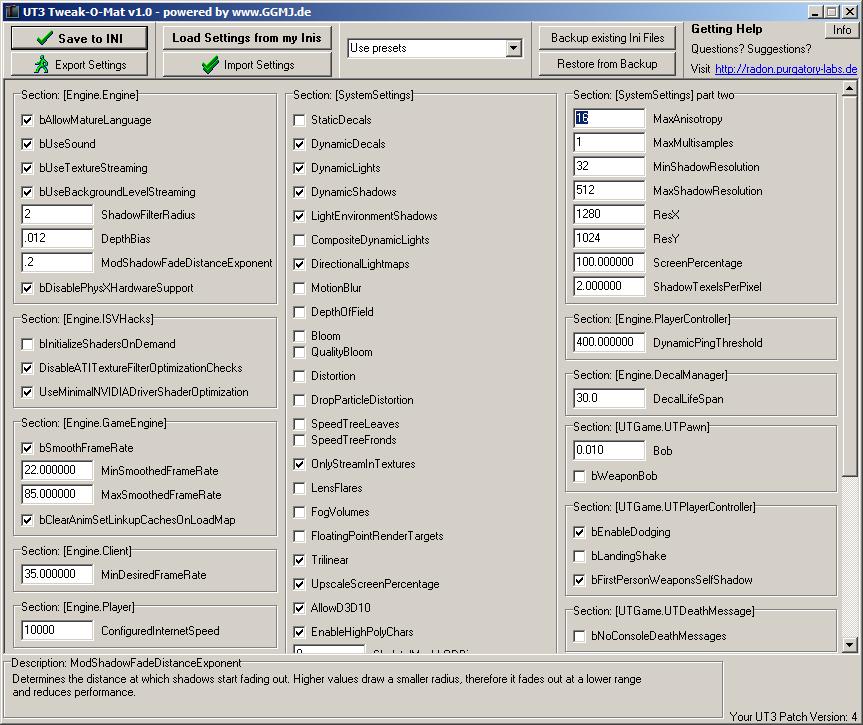Enable bLandingShake checkbox
Image resolution: width=863 pixels, height=725 pixels.
(579, 556)
